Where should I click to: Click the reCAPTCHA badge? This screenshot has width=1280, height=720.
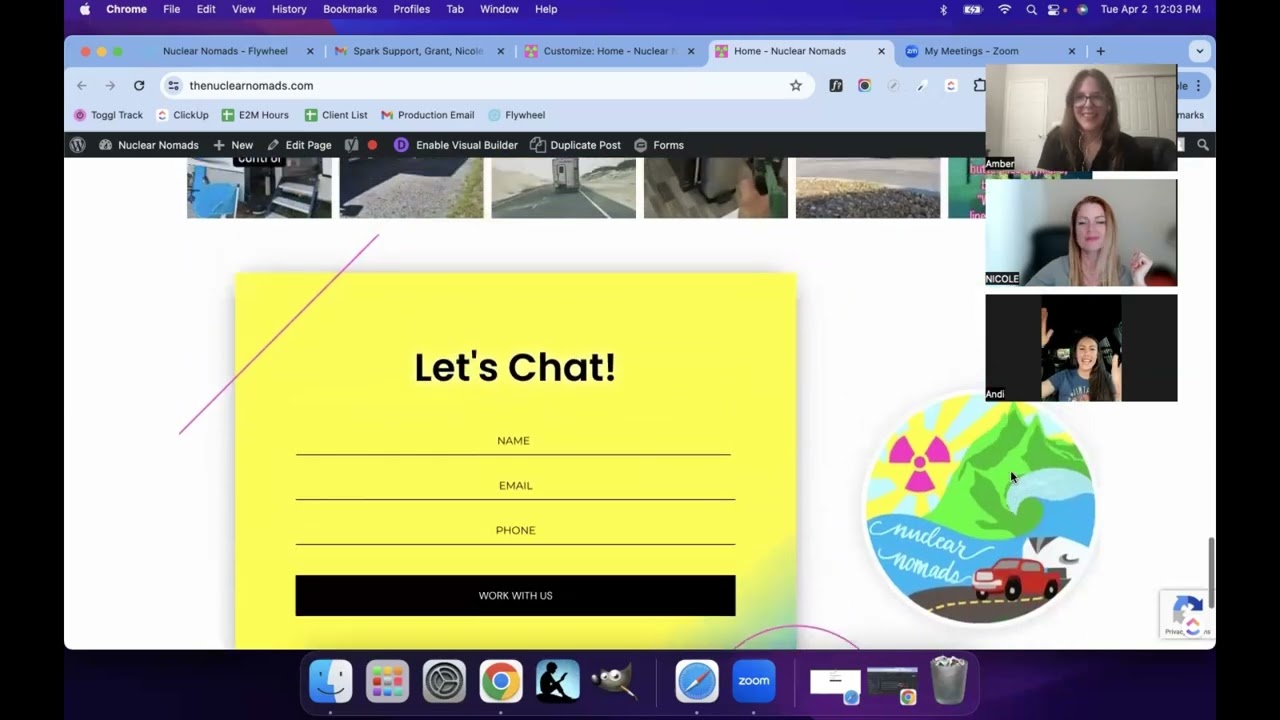(1187, 614)
